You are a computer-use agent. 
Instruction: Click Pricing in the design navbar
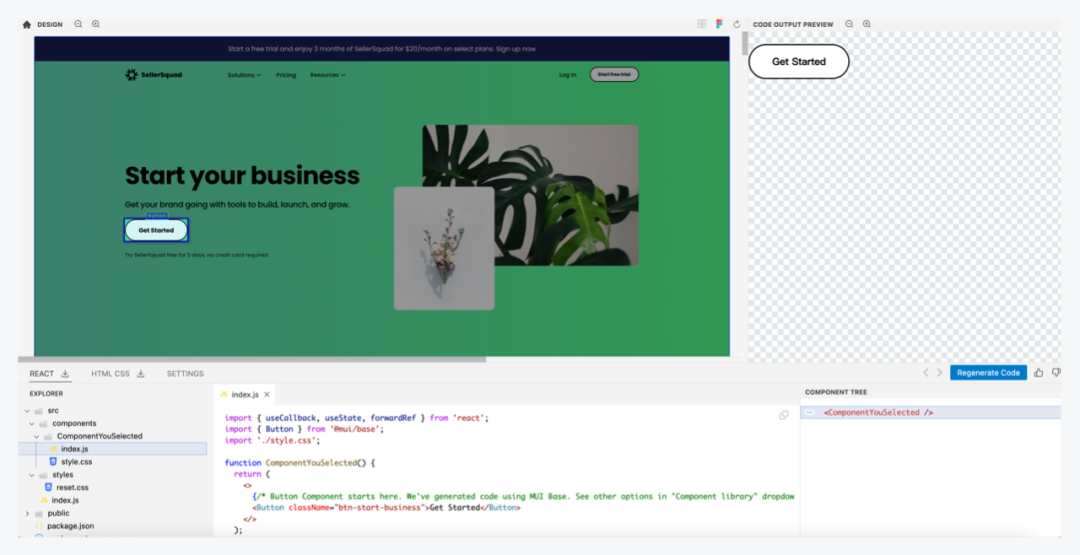tap(286, 75)
